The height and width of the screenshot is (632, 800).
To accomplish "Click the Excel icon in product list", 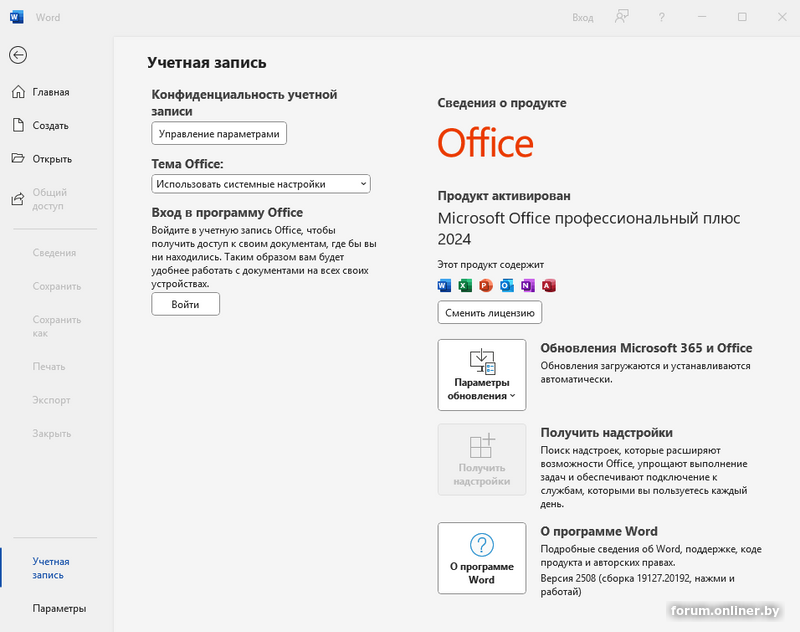I will point(465,286).
